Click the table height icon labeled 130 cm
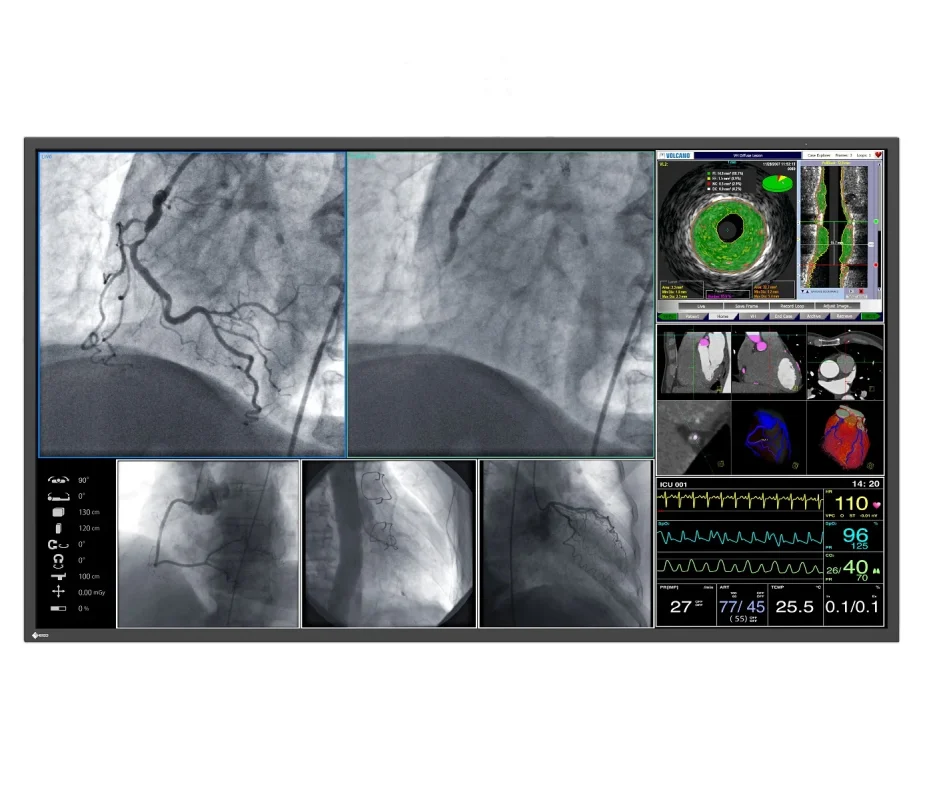Screen dimensions: 933x800 point(58,511)
